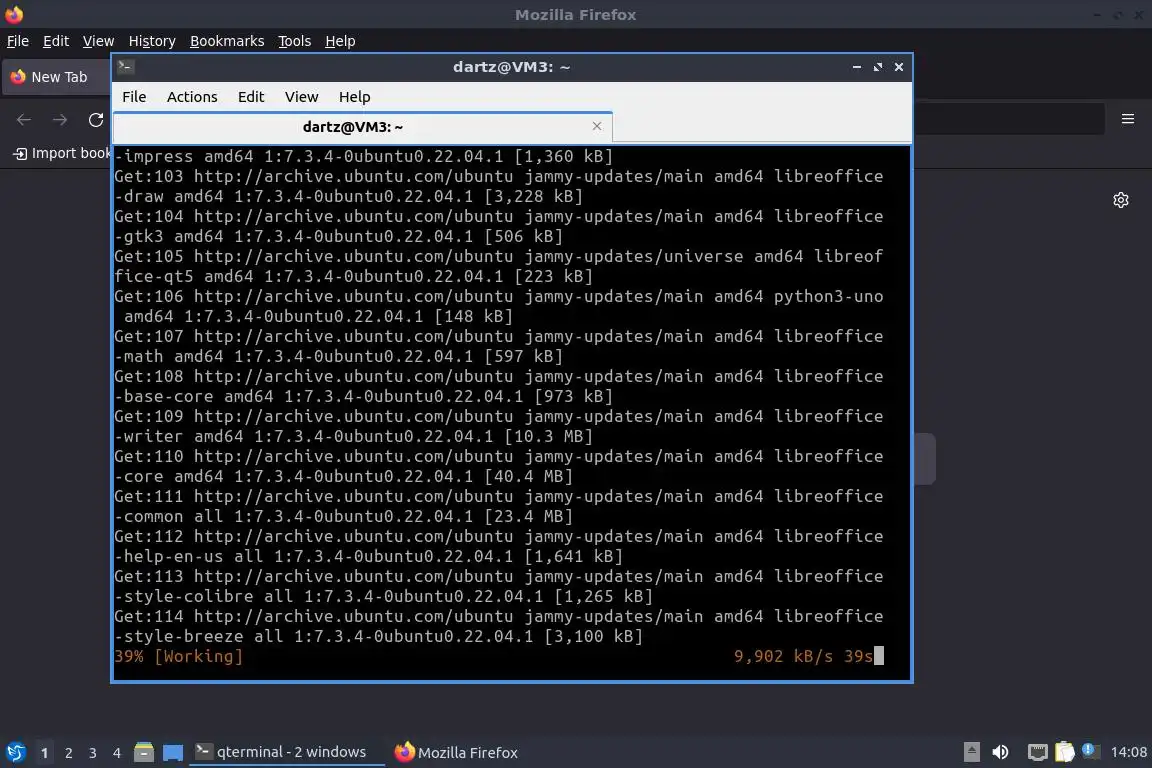The image size is (1152, 768).
Task: Open Firefox's hamburger application menu
Action: 1128,119
